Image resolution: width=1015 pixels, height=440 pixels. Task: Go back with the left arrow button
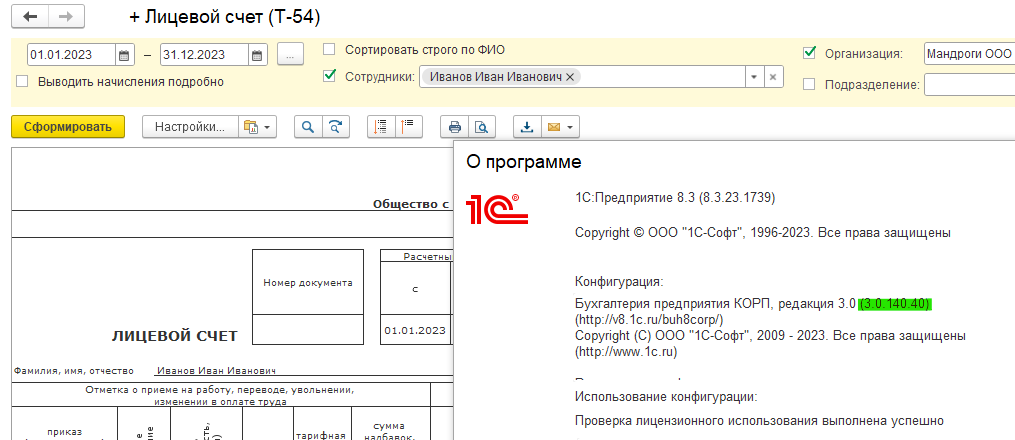(x=30, y=17)
